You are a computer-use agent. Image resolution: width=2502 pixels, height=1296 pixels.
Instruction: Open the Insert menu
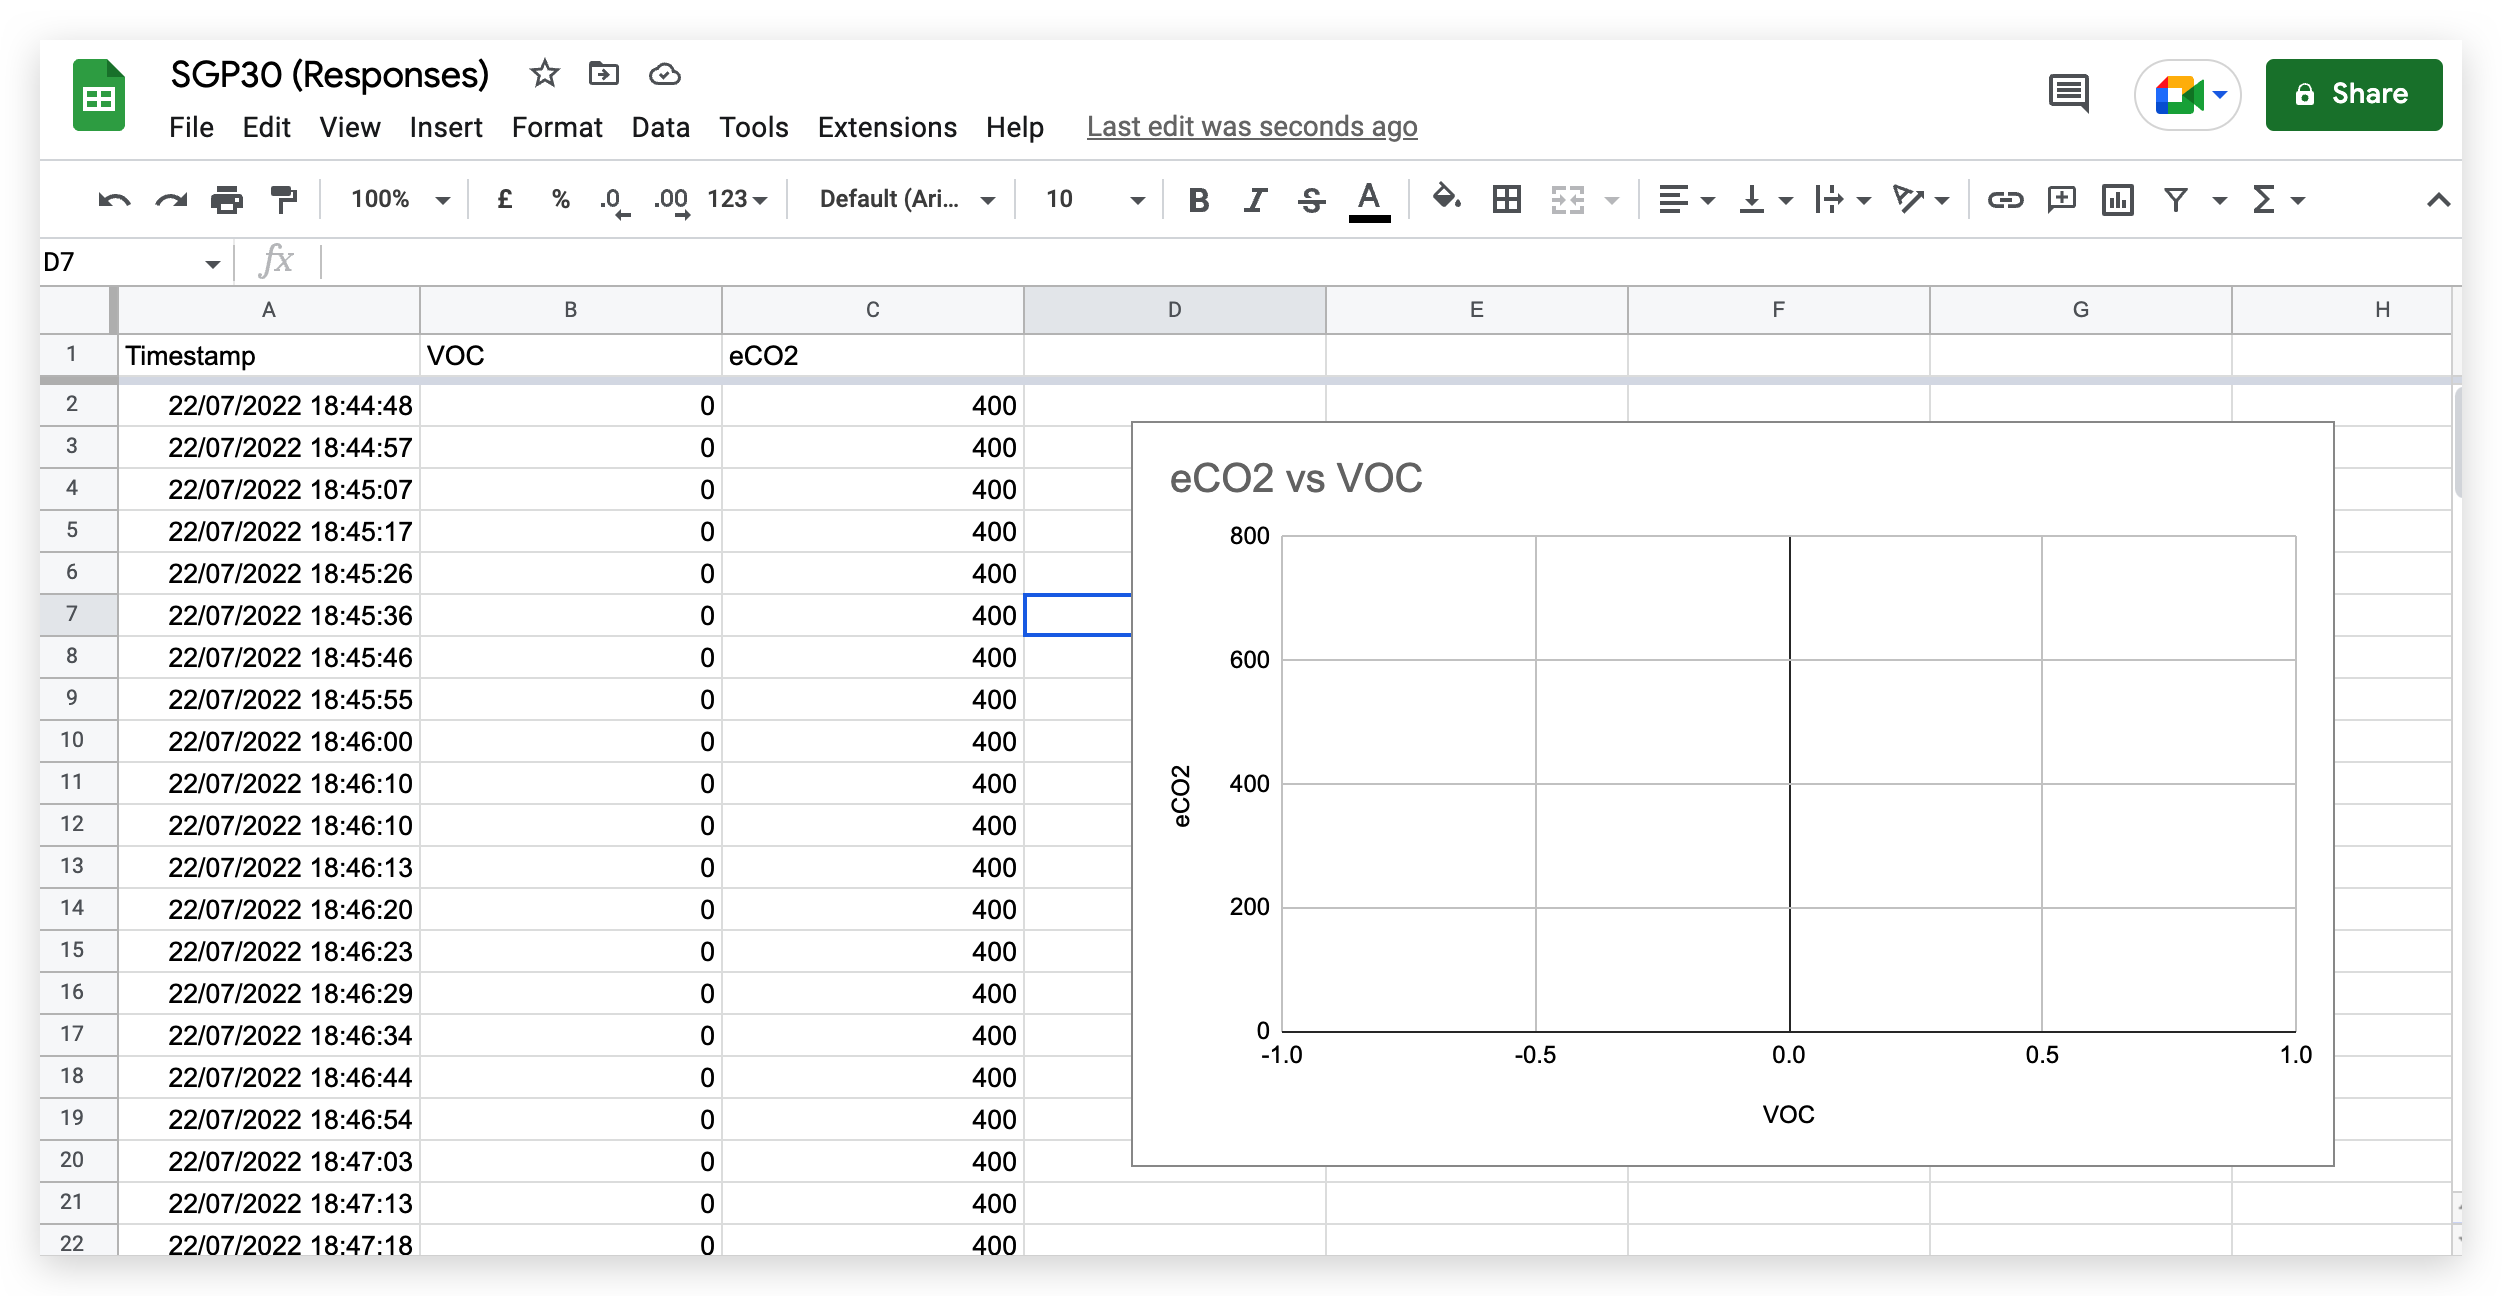tap(446, 127)
